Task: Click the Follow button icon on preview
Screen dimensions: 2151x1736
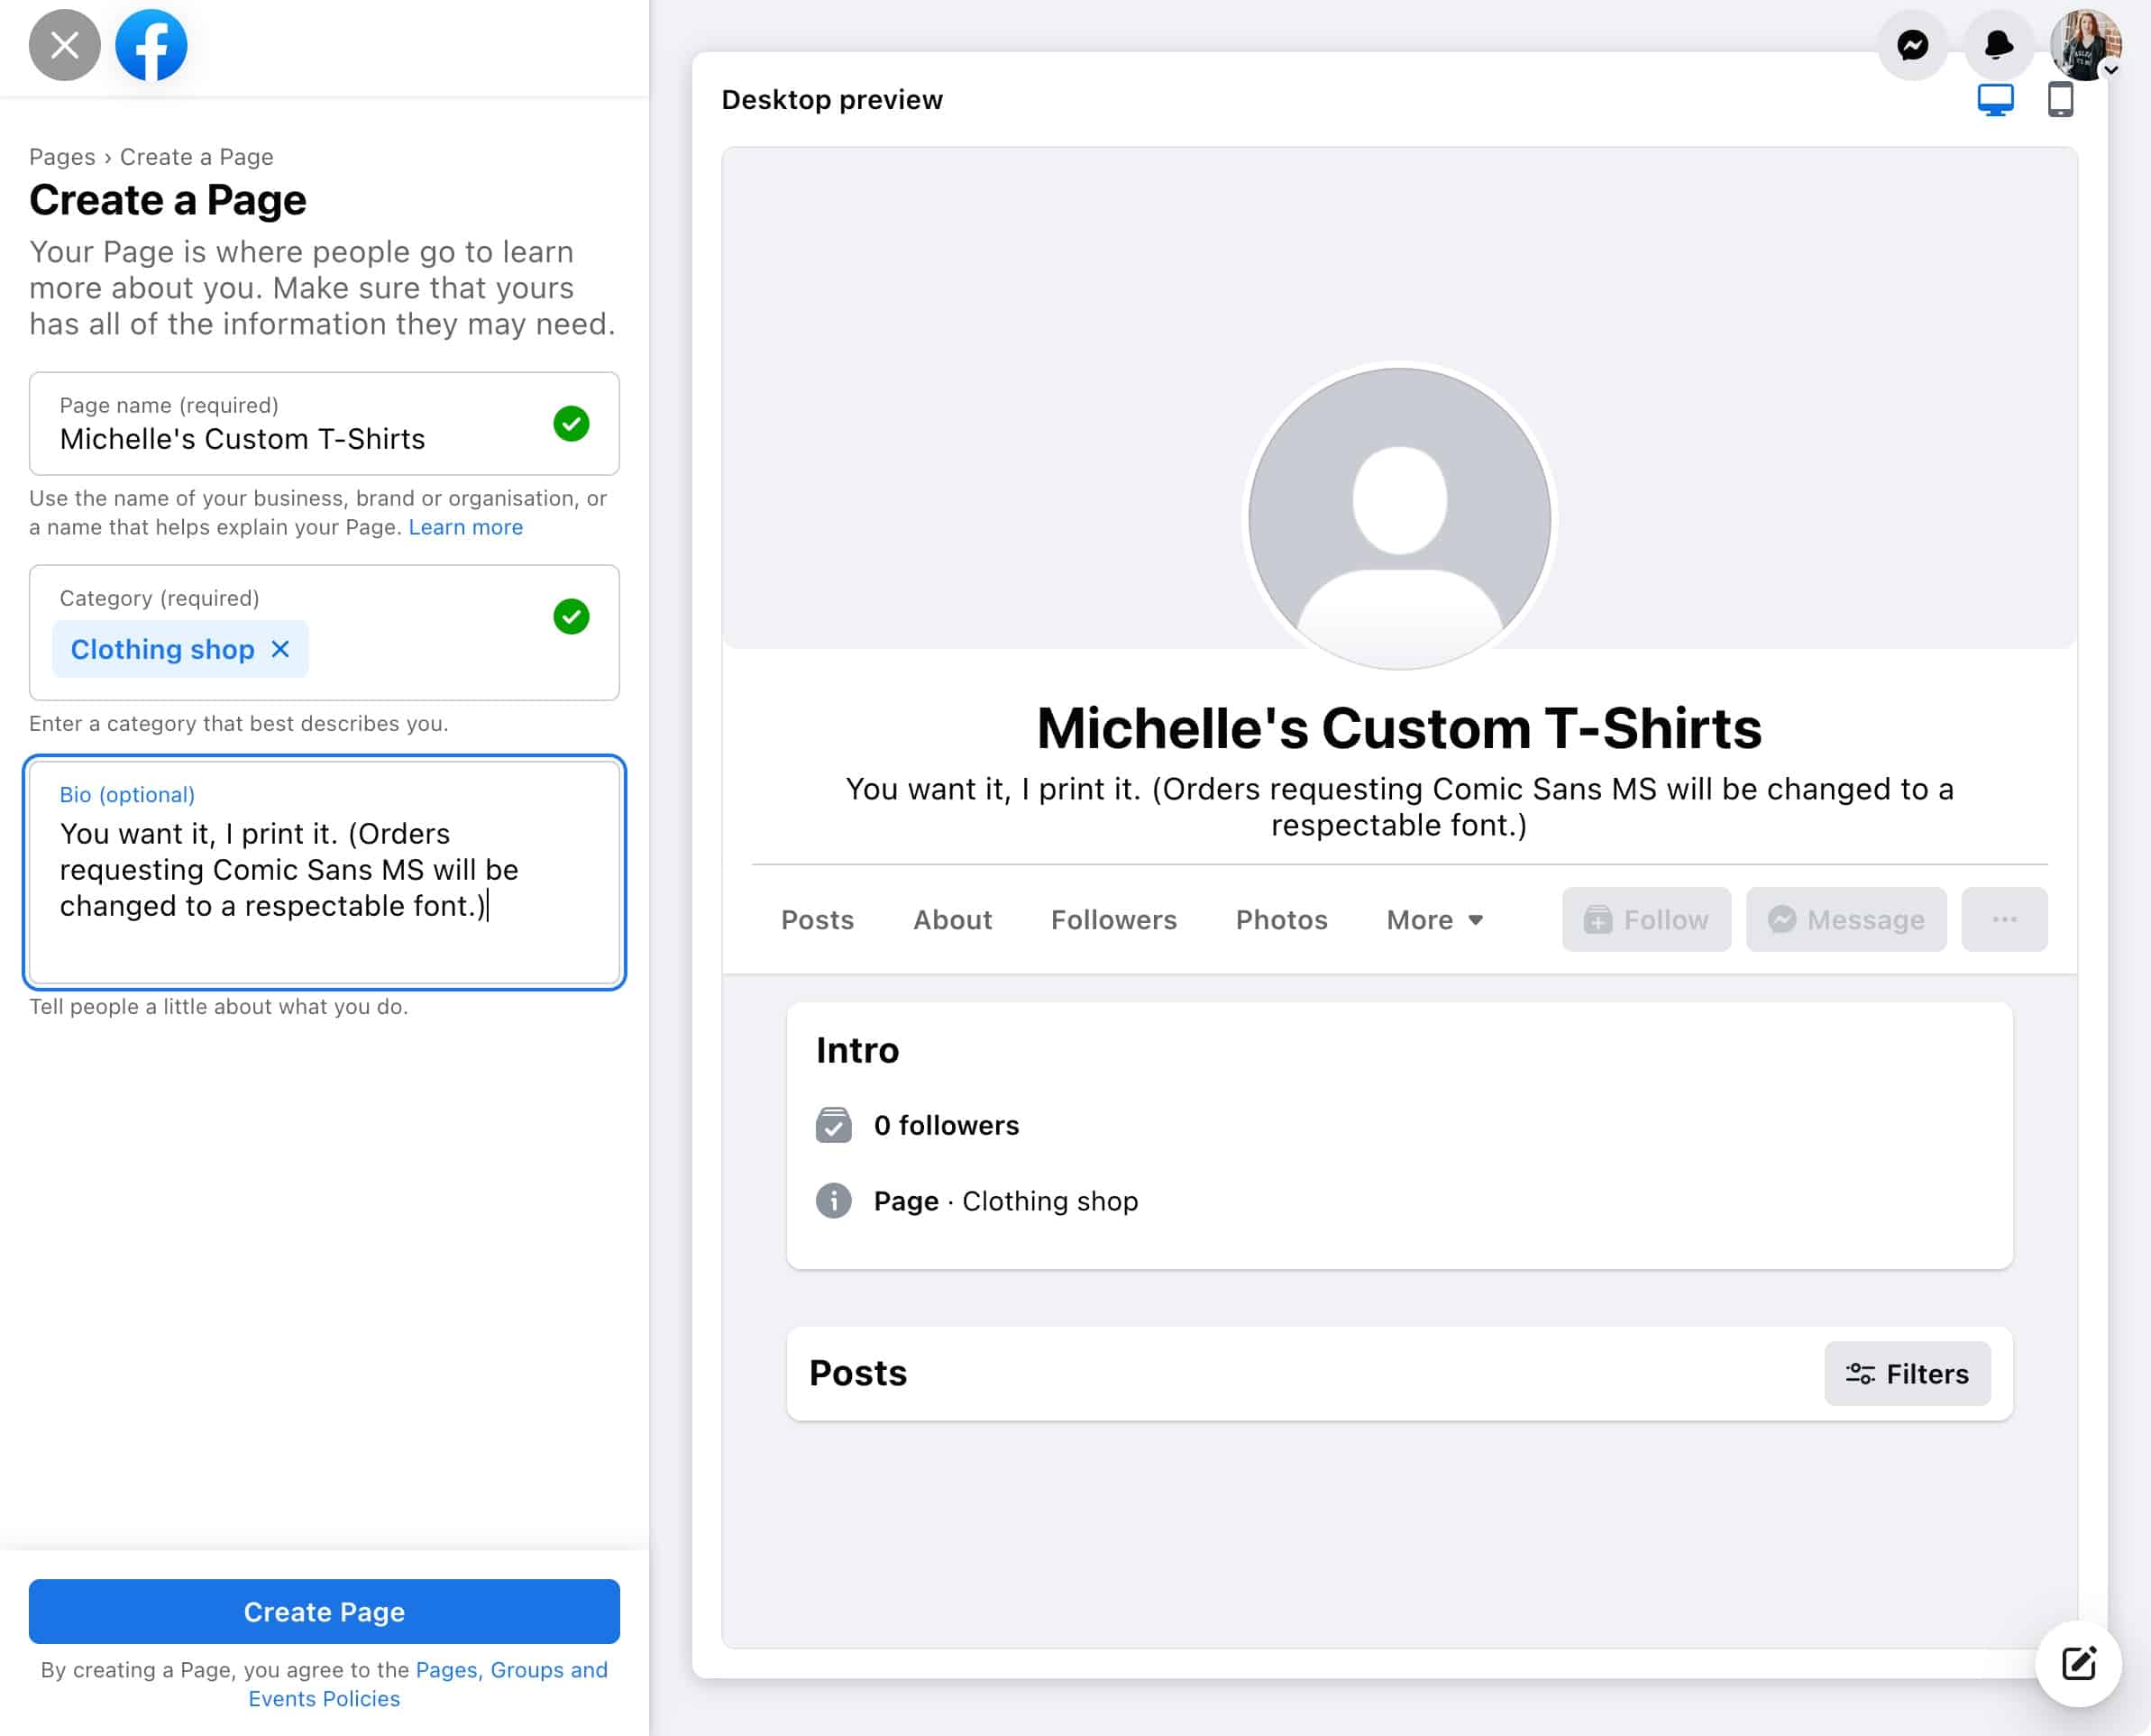Action: [x=1598, y=918]
